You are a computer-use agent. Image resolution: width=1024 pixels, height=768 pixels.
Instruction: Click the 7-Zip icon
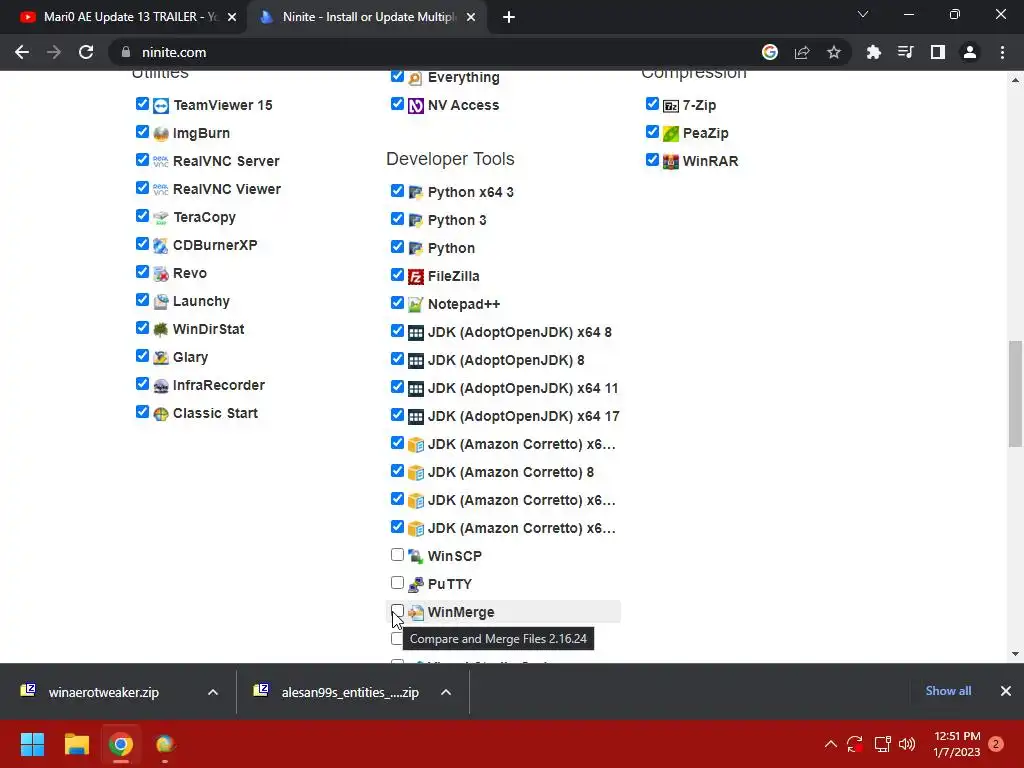pos(671,106)
